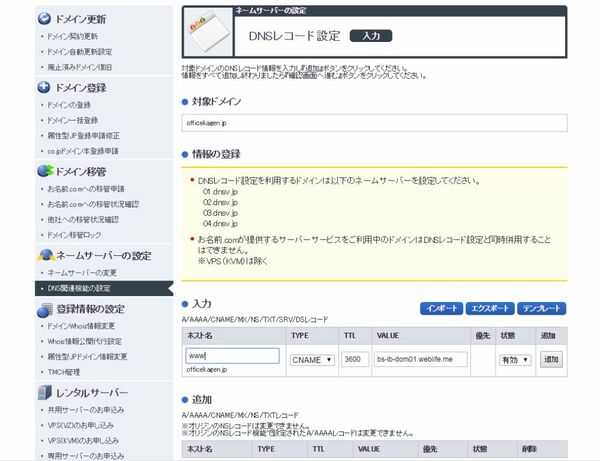Open TMCH管理 link
This screenshot has width=600, height=461.
pyautogui.click(x=64, y=372)
